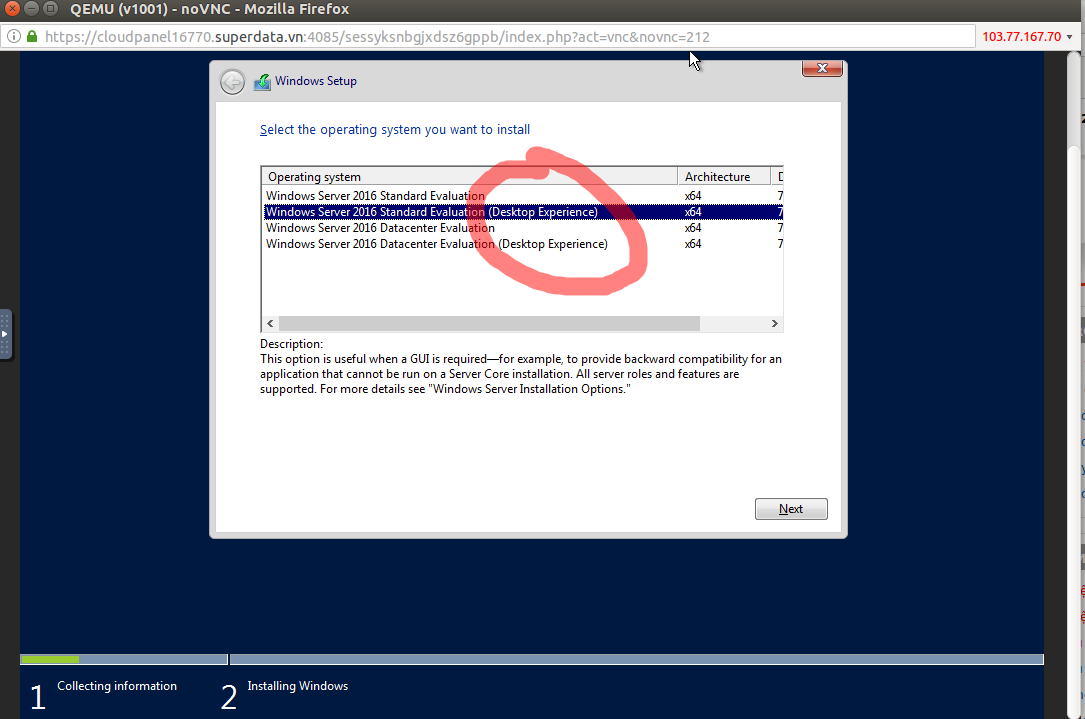Image resolution: width=1085 pixels, height=719 pixels.
Task: Expand the noVNC control bar handle
Action: click(5, 334)
